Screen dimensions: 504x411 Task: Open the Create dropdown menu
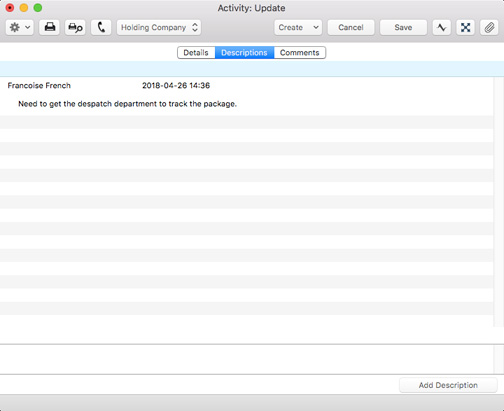coord(298,27)
